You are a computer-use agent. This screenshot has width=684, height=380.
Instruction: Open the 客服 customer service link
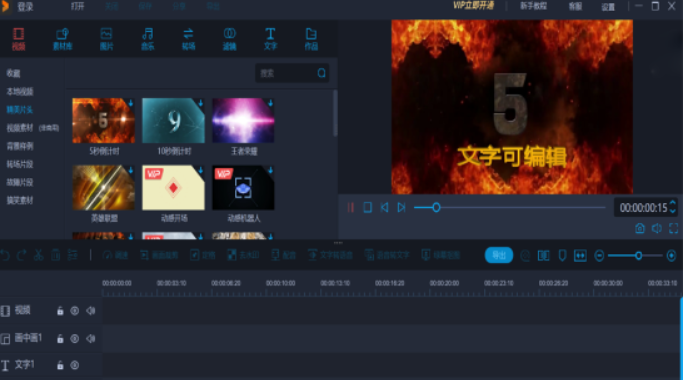pyautogui.click(x=575, y=6)
